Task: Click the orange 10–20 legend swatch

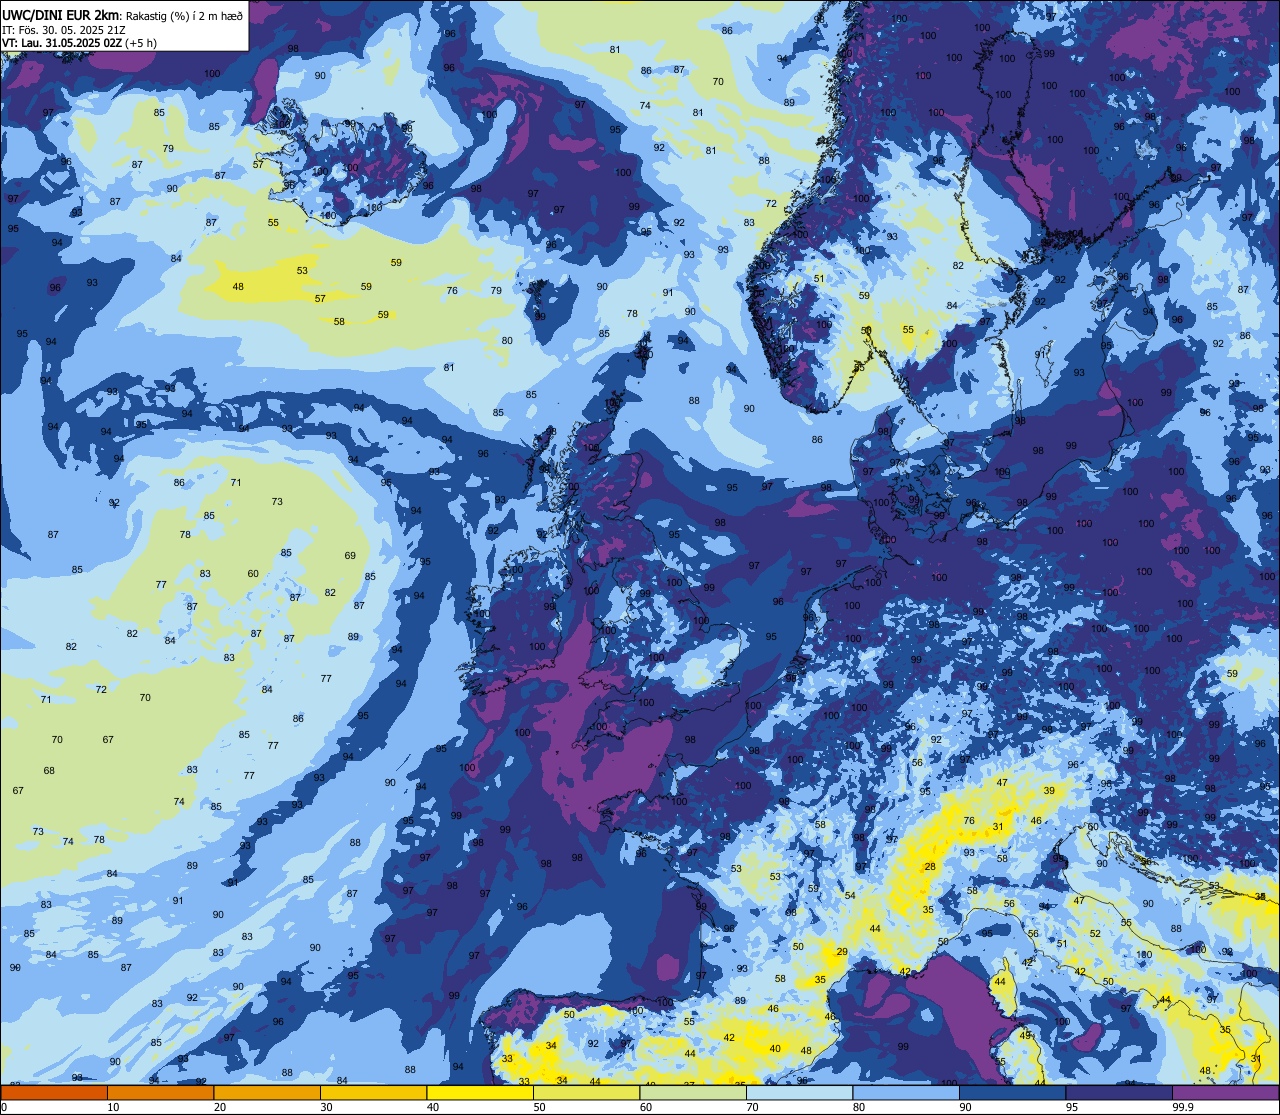Action: tap(160, 1093)
